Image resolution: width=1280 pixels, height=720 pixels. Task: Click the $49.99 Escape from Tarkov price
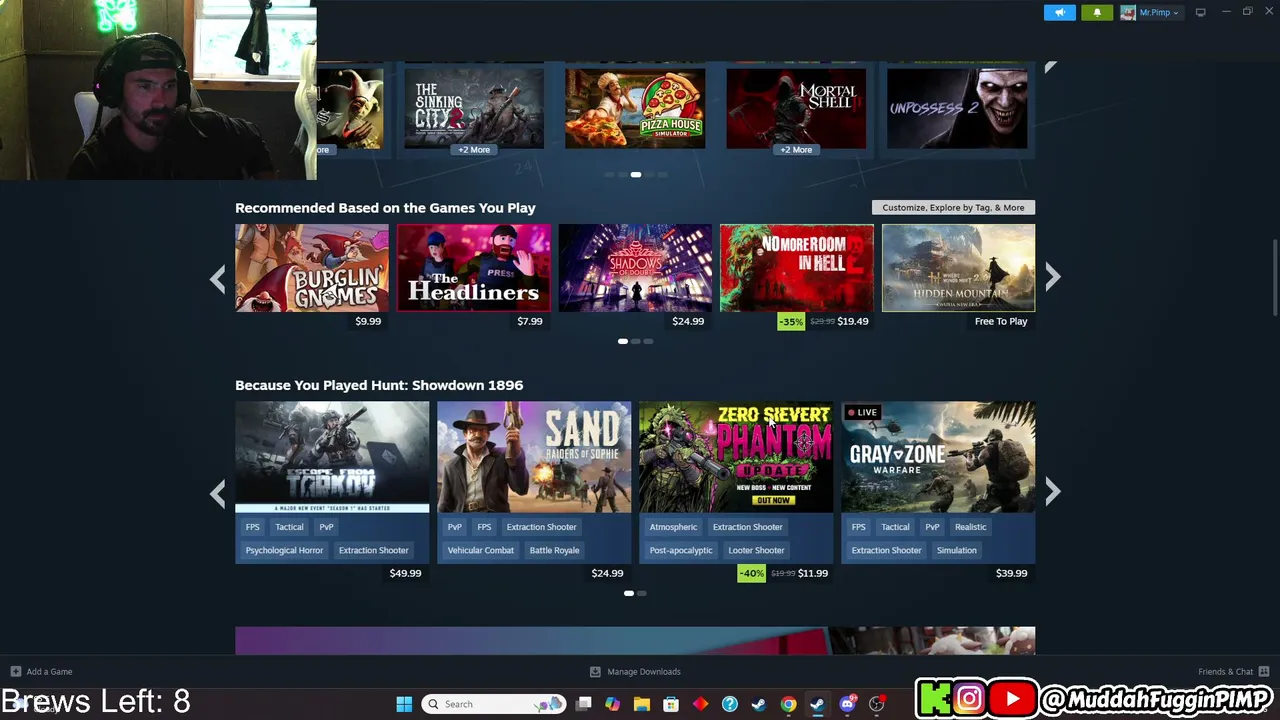[x=405, y=573]
